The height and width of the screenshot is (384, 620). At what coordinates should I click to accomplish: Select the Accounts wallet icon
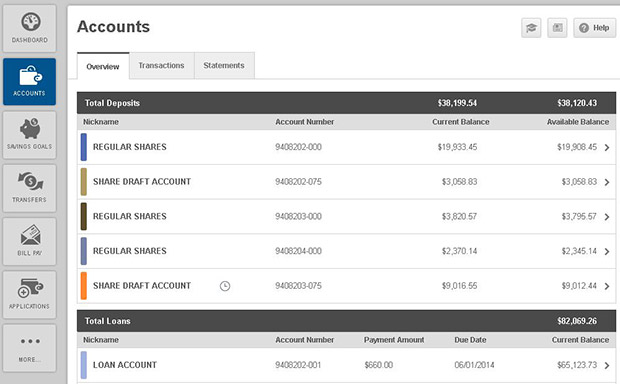pos(30,82)
